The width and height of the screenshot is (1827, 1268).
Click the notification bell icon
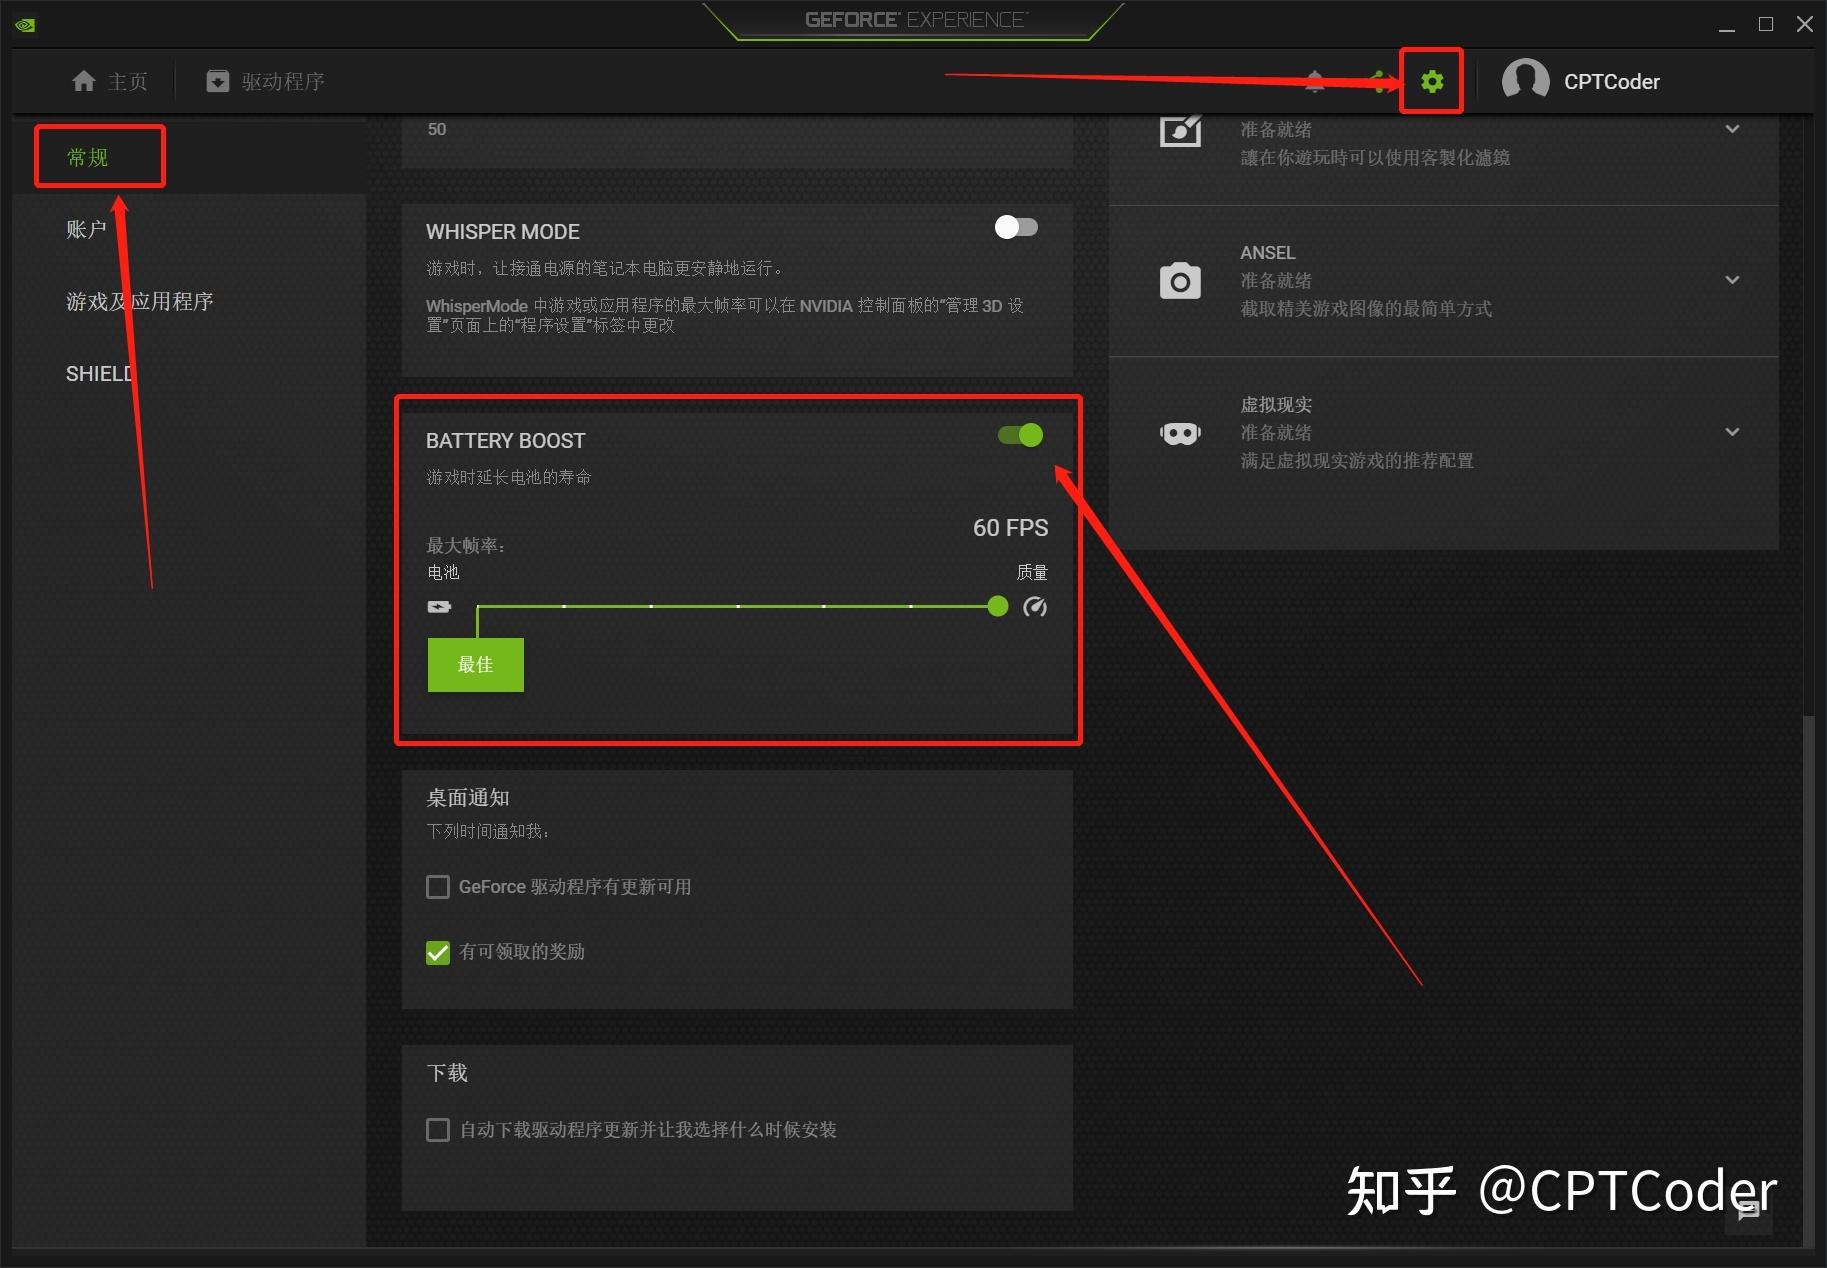1315,81
